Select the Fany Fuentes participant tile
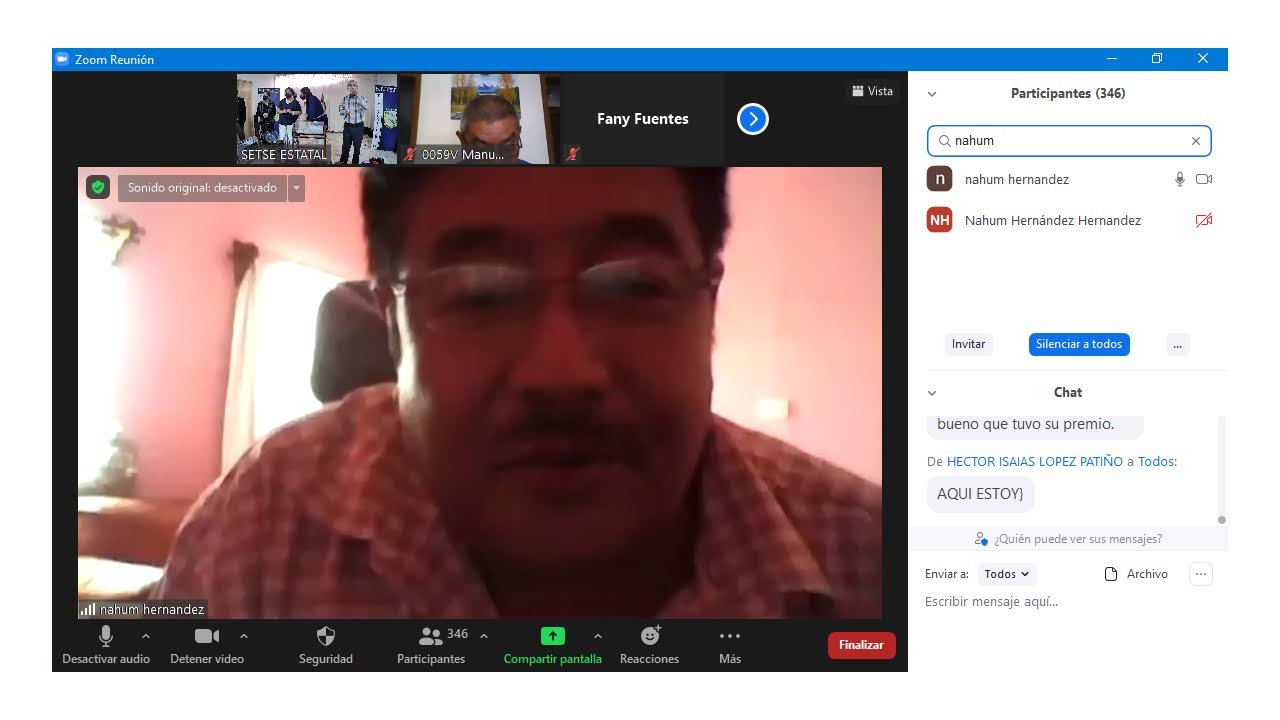This screenshot has width=1280, height=720. (x=643, y=119)
